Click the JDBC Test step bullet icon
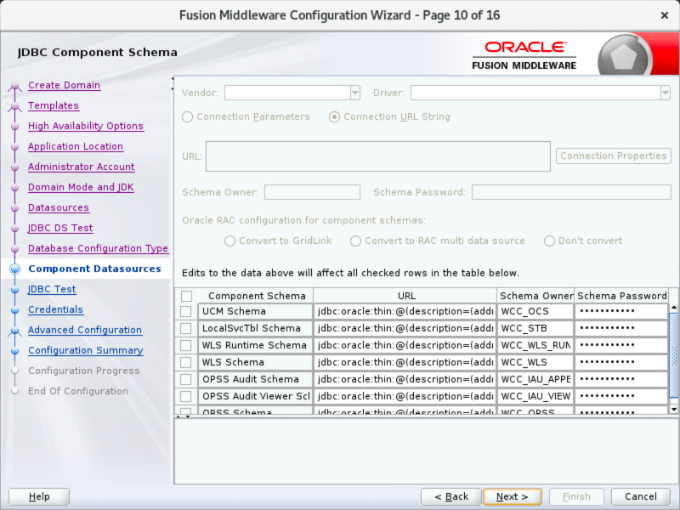Image resolution: width=680 pixels, height=510 pixels. pos(15,290)
